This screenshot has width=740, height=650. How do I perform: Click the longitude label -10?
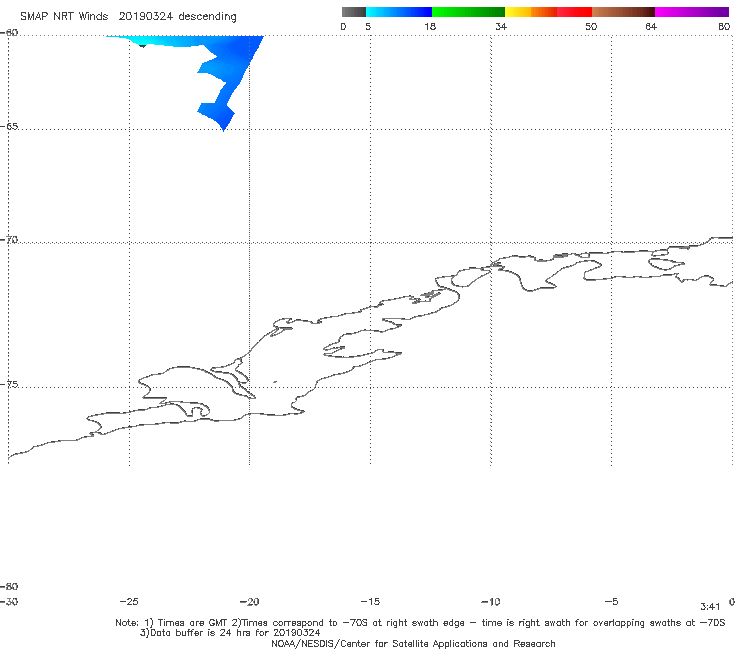(490, 602)
